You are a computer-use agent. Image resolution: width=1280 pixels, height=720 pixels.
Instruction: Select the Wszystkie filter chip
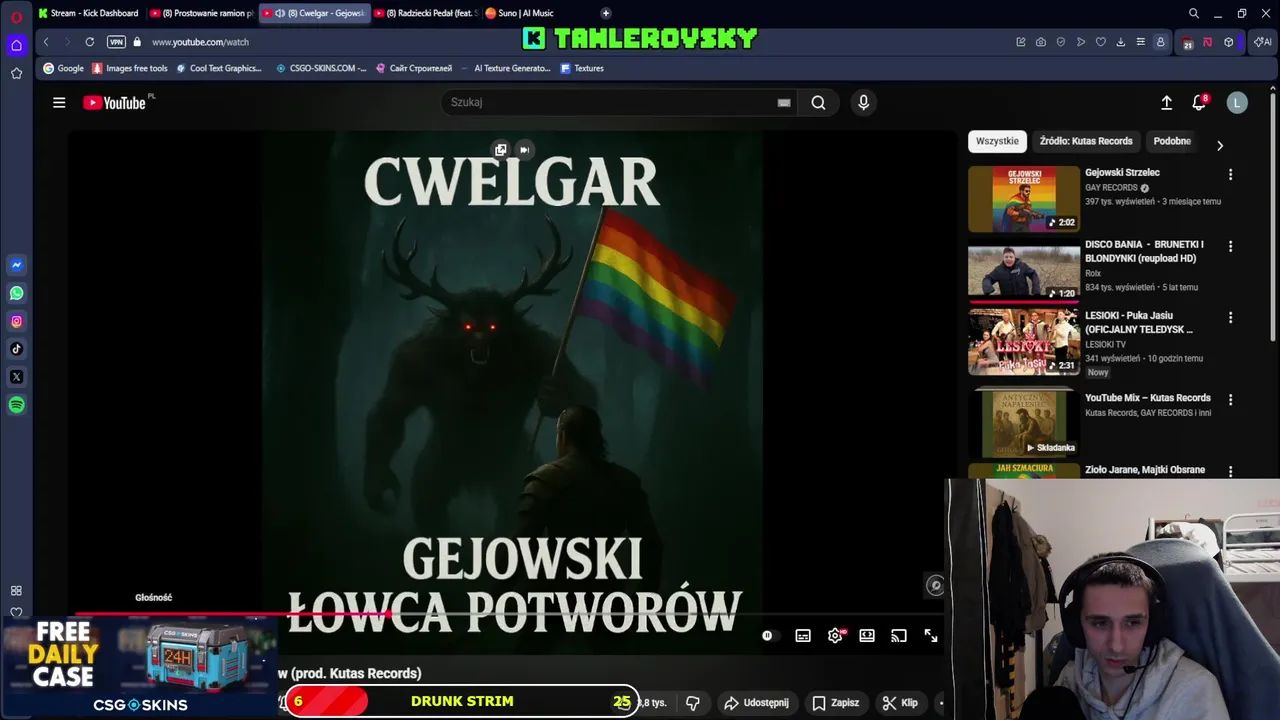(x=997, y=141)
